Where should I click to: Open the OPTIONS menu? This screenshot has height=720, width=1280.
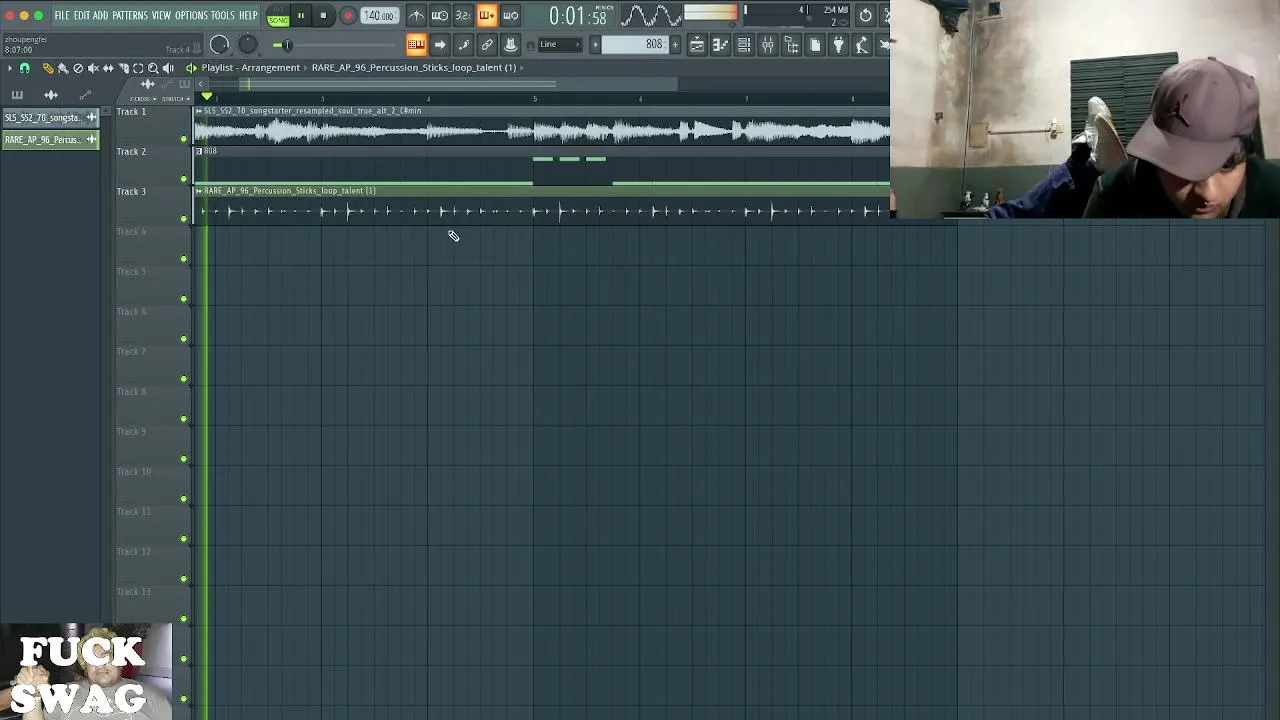pos(191,16)
